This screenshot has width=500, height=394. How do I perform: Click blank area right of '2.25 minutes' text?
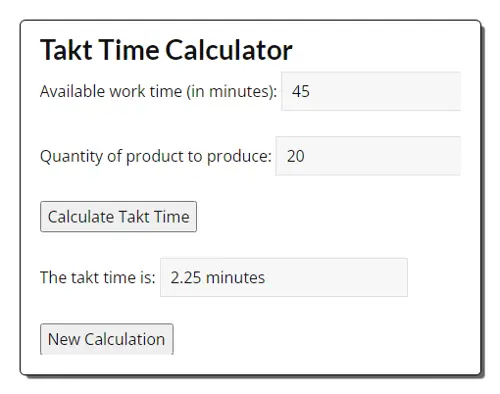pos(335,277)
